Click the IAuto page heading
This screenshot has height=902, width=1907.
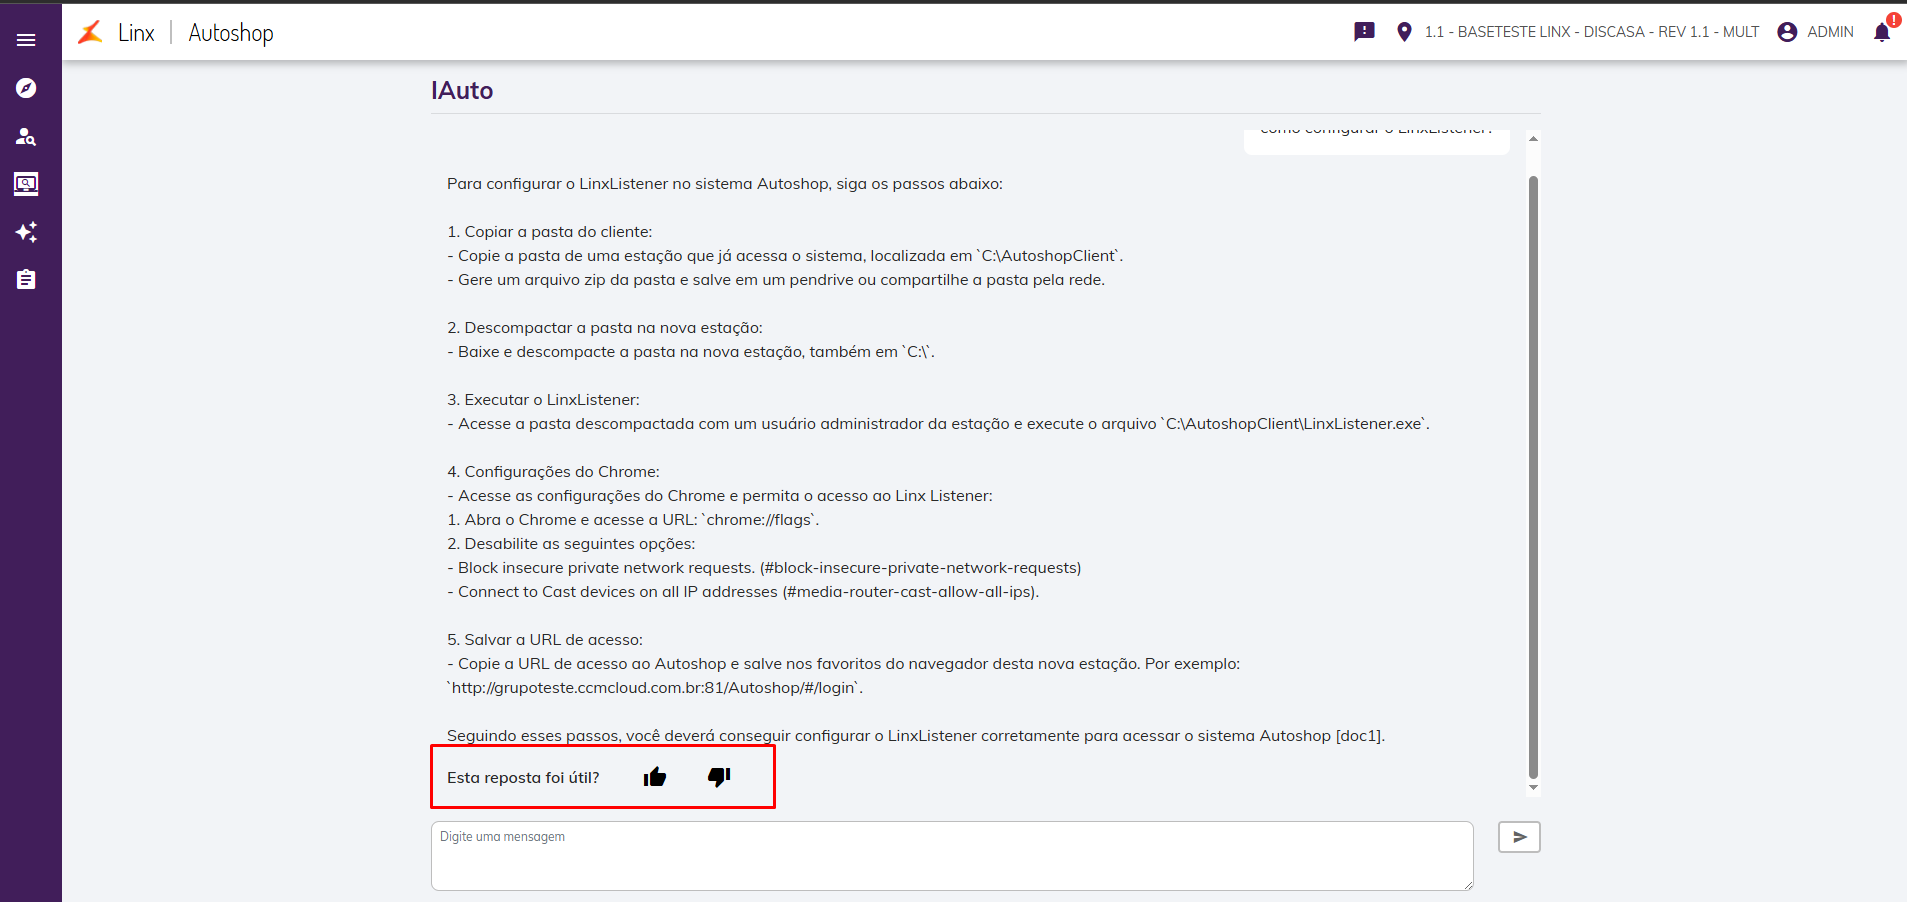[x=462, y=91]
